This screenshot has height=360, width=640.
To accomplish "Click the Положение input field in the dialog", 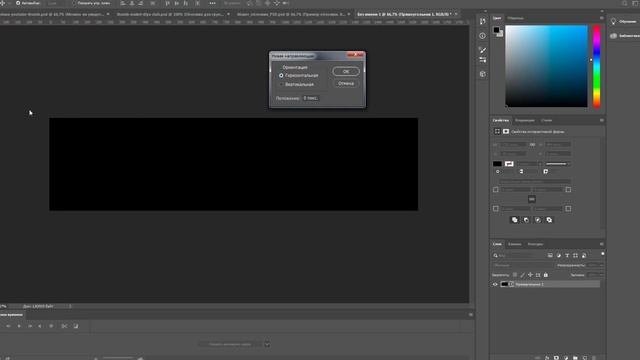I will coord(311,98).
